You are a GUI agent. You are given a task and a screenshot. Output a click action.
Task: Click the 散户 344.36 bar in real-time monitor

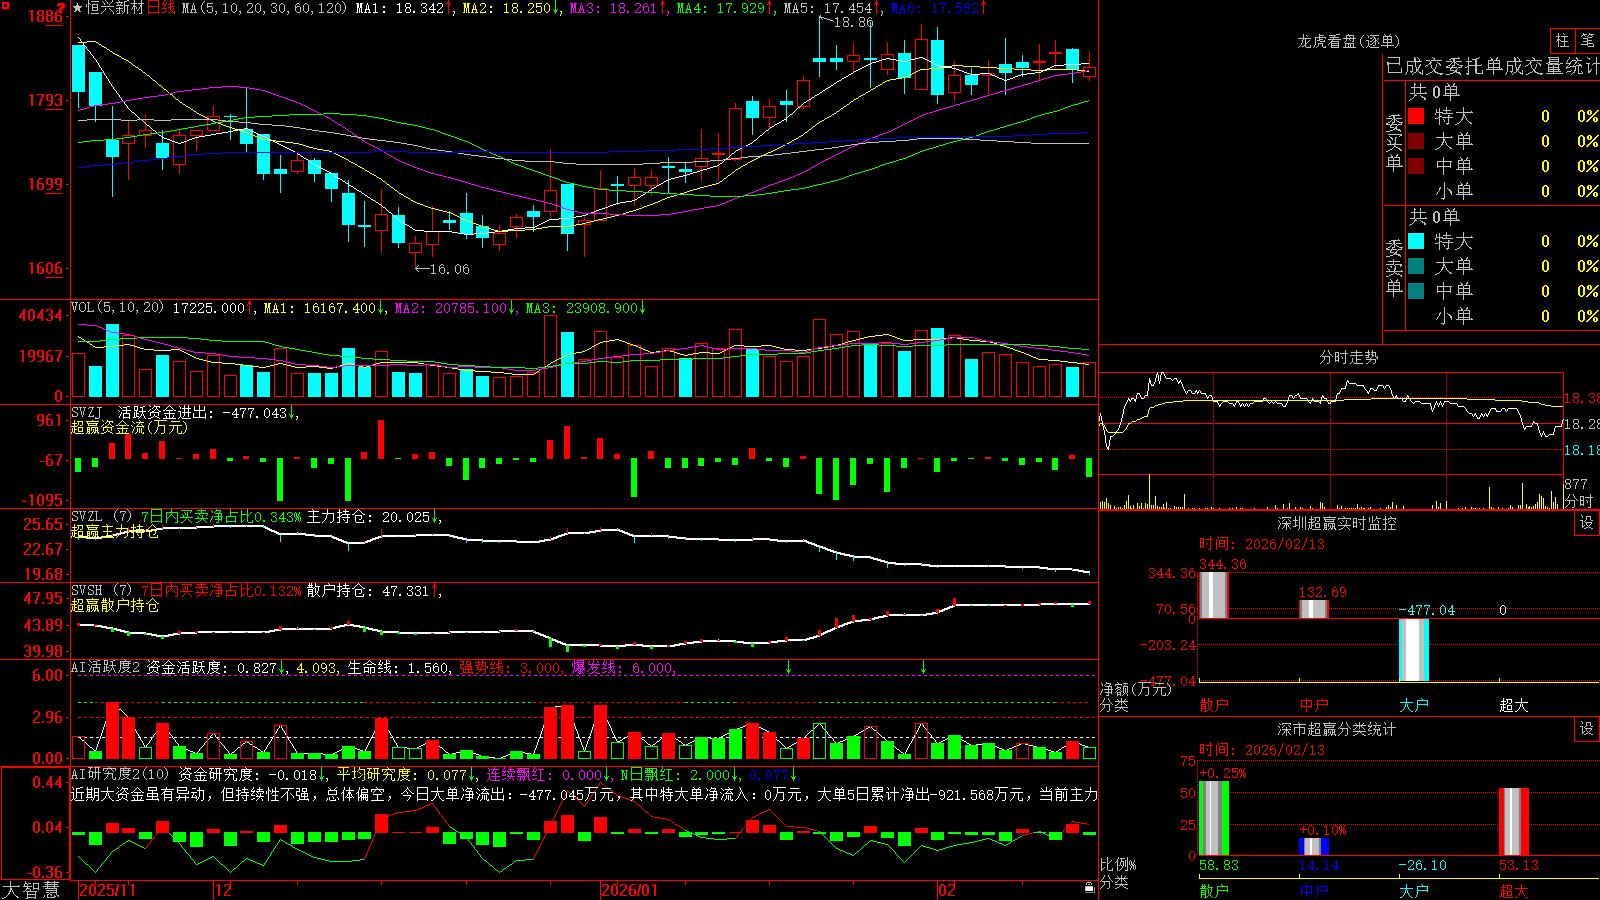[1213, 595]
